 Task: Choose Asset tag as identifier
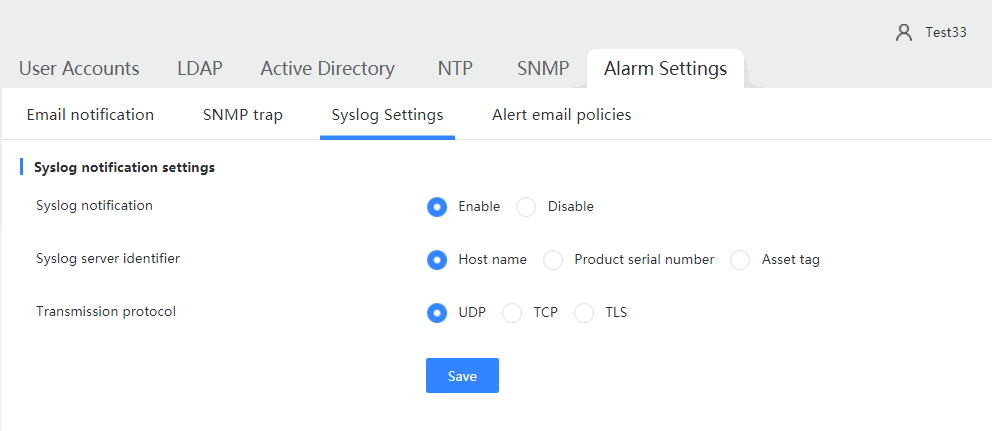click(740, 260)
